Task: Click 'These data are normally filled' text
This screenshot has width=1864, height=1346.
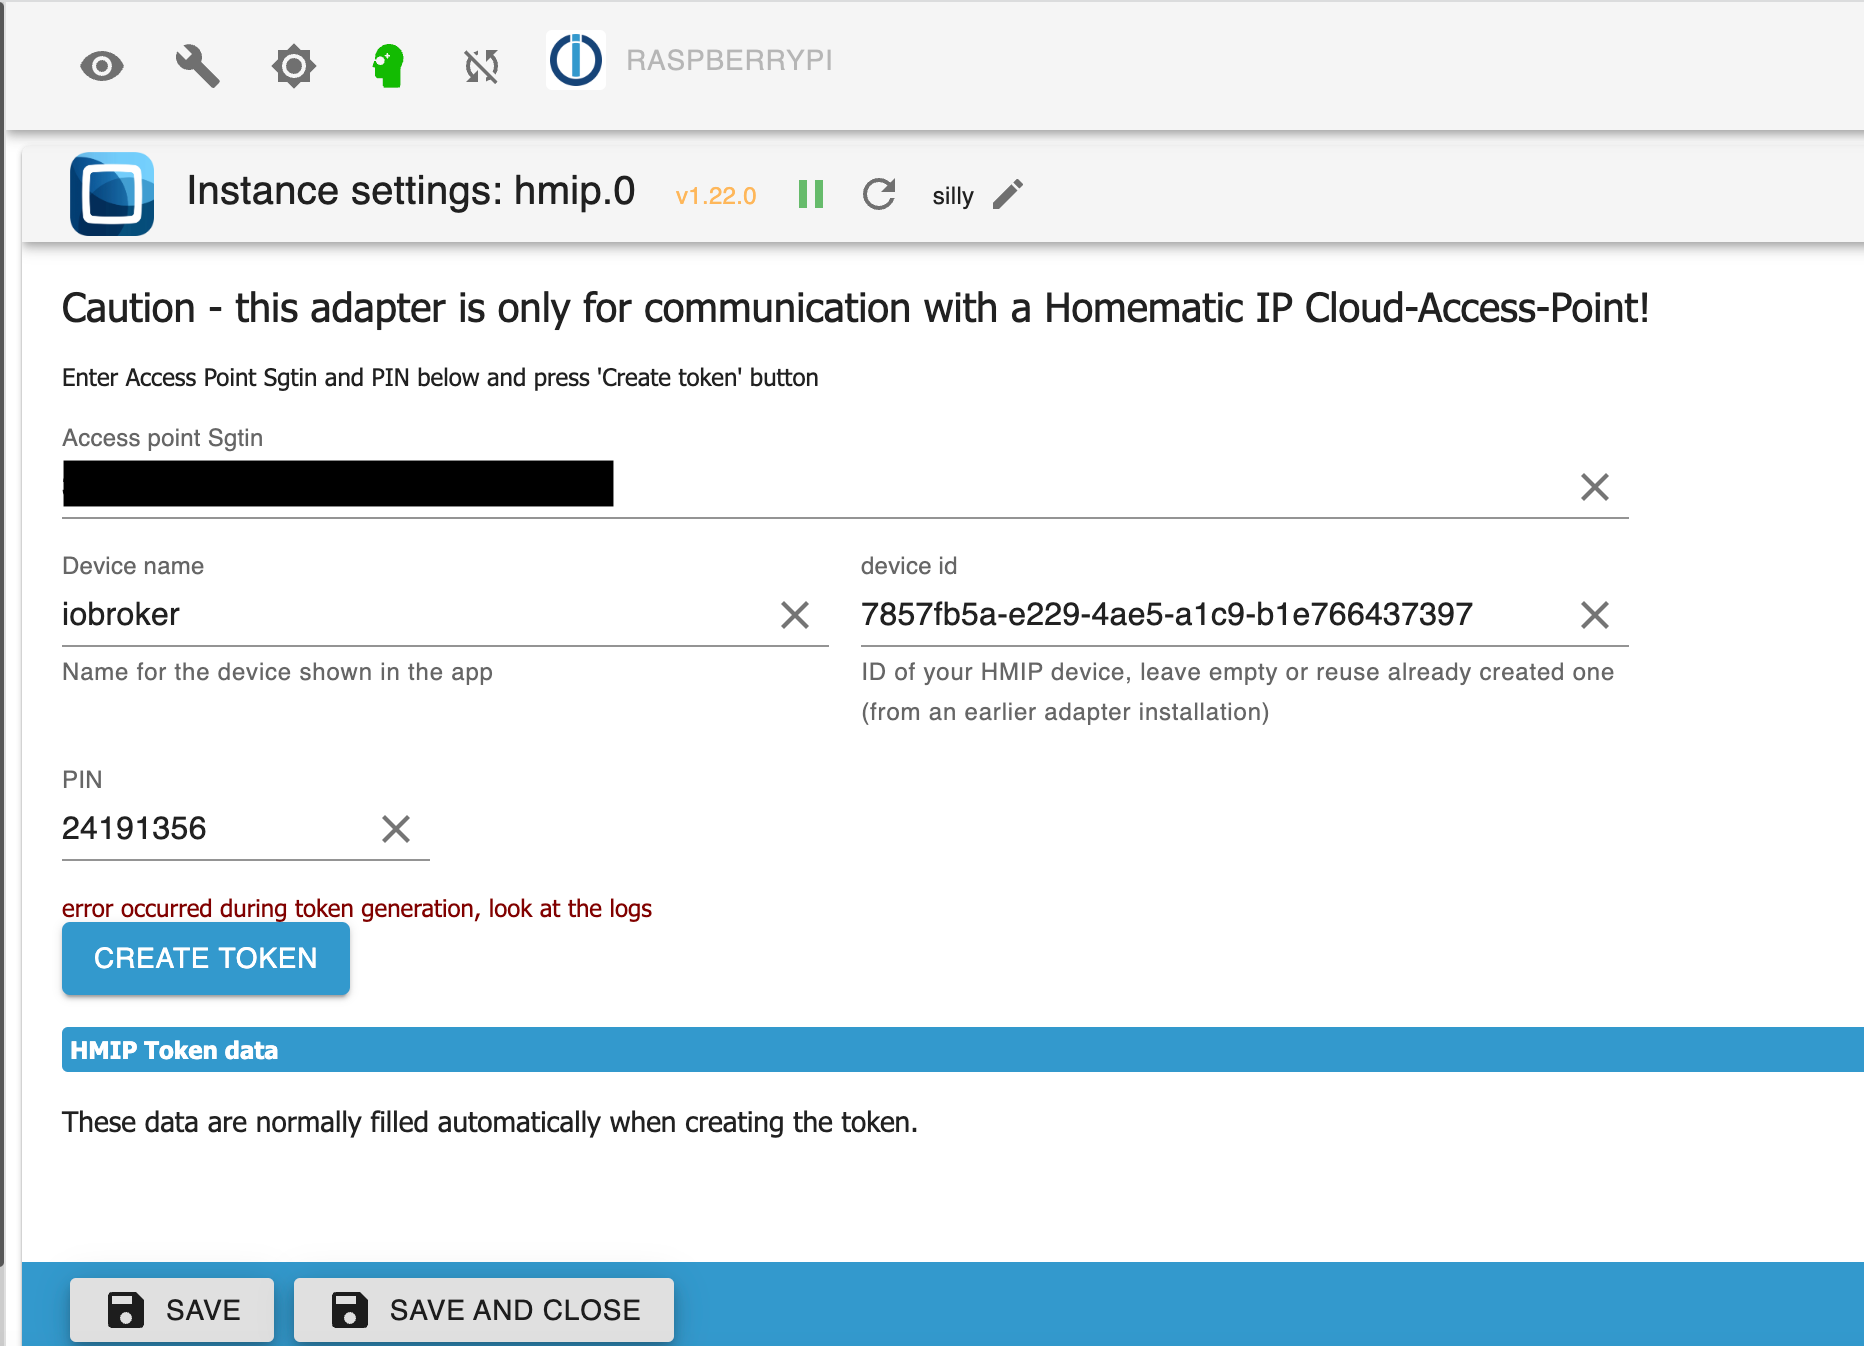Action: [490, 1122]
